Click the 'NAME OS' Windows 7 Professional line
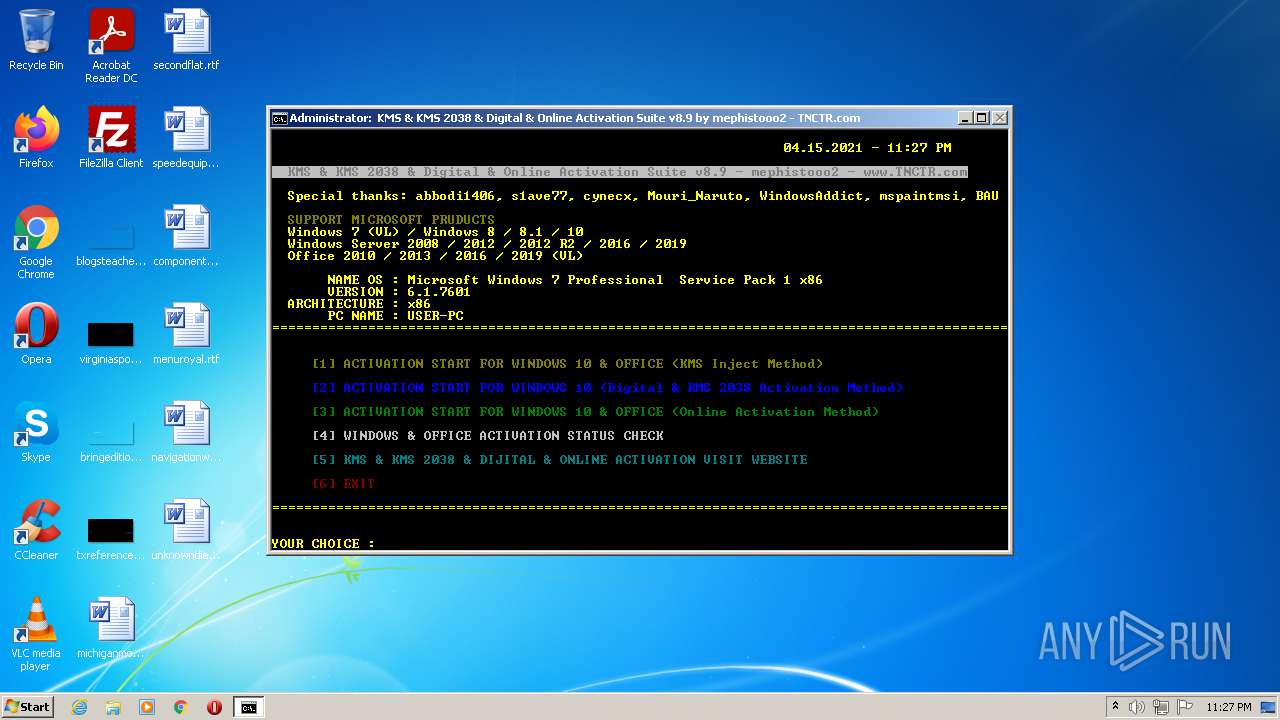The height and width of the screenshot is (720, 1280). pyautogui.click(x=575, y=280)
